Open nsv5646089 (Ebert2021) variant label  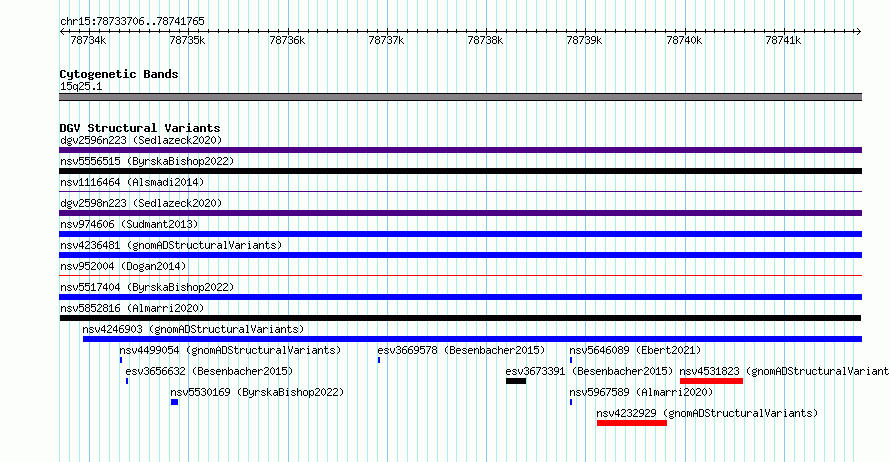(x=635, y=350)
